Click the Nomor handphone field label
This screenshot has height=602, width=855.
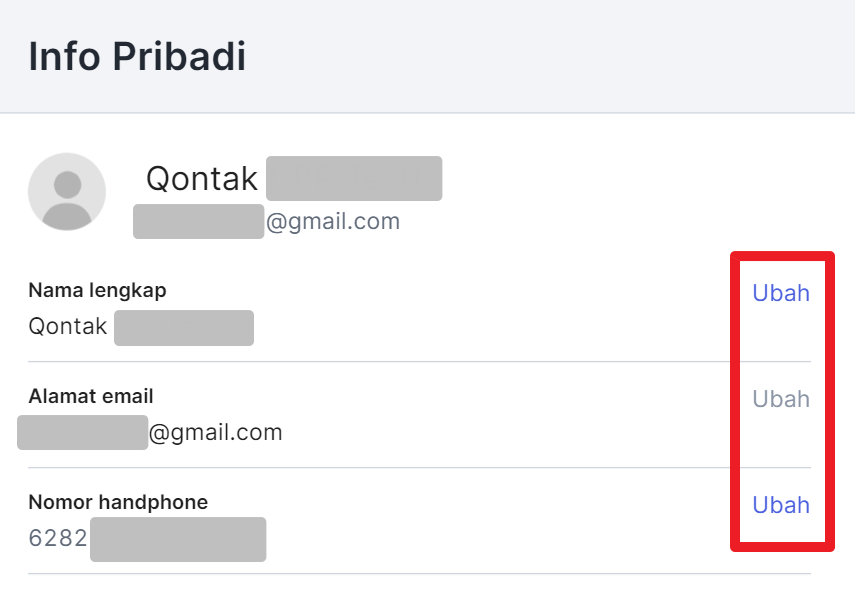(x=118, y=502)
